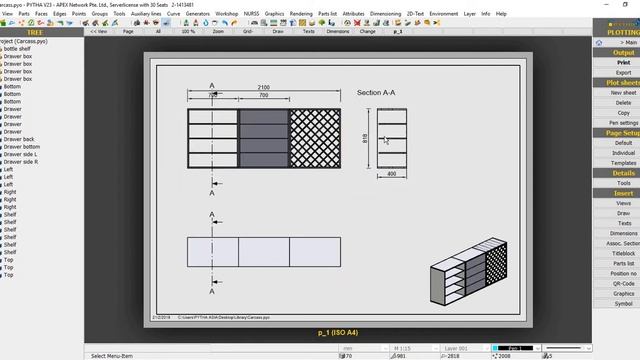The image size is (640, 360).
Task: Click the yellow textured square toolbar icon
Action: pos(302,23)
